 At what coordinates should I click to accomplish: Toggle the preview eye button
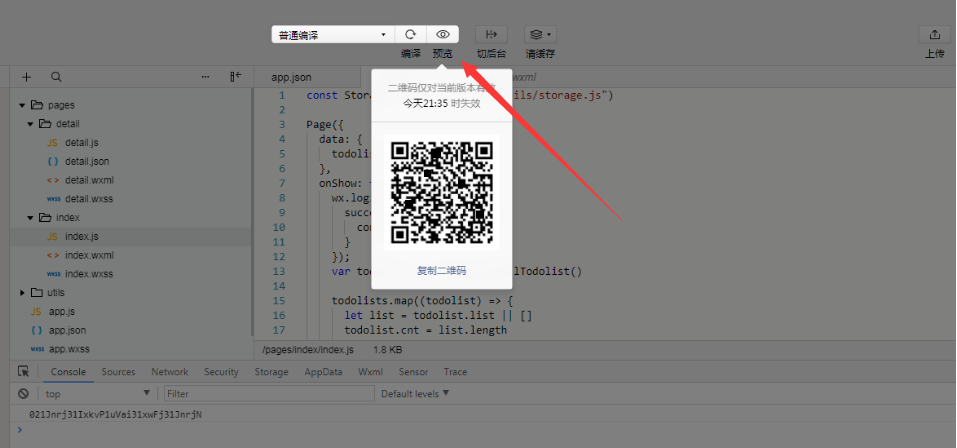(x=442, y=34)
